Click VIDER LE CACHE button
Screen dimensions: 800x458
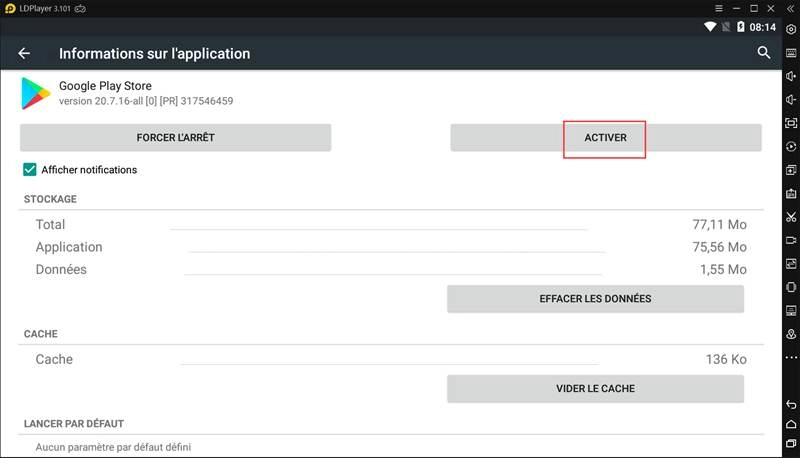coord(595,389)
